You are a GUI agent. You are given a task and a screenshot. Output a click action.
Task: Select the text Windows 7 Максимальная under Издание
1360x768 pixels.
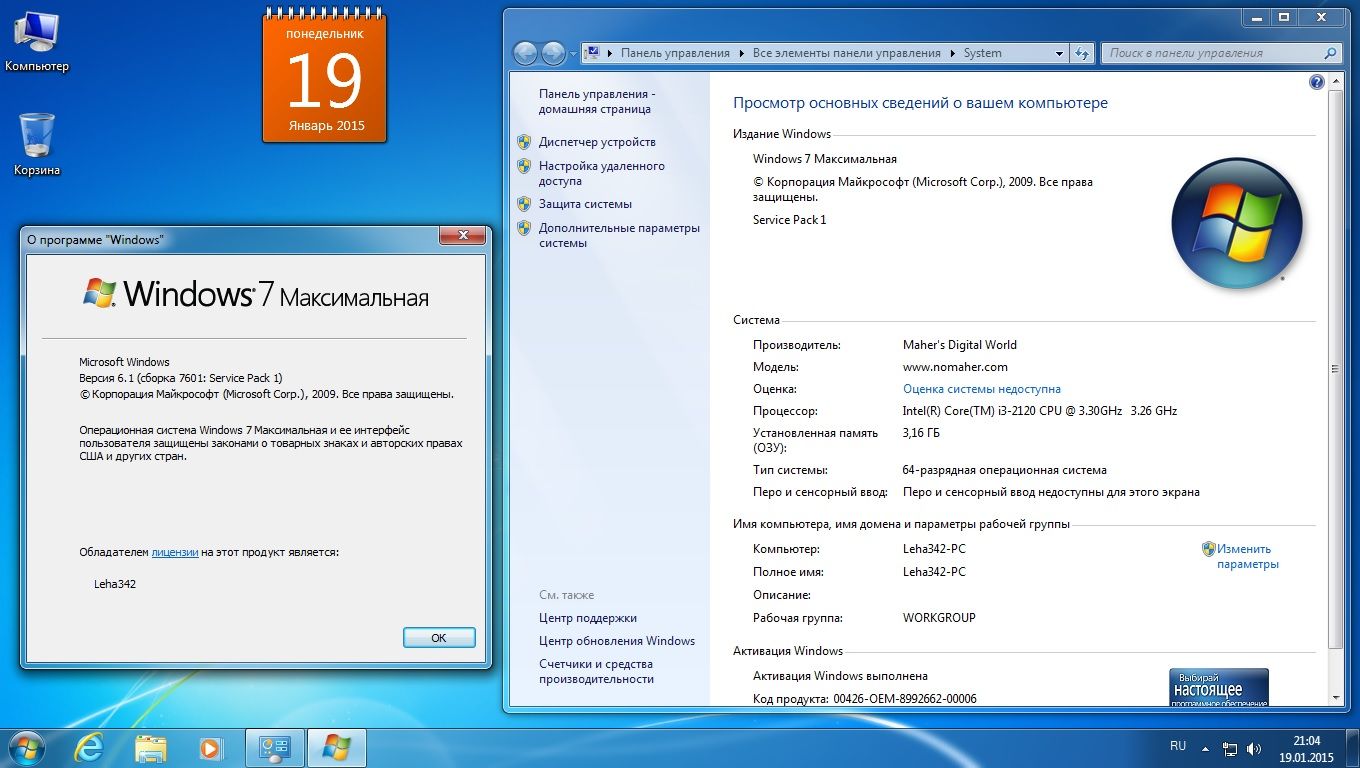pyautogui.click(x=824, y=159)
